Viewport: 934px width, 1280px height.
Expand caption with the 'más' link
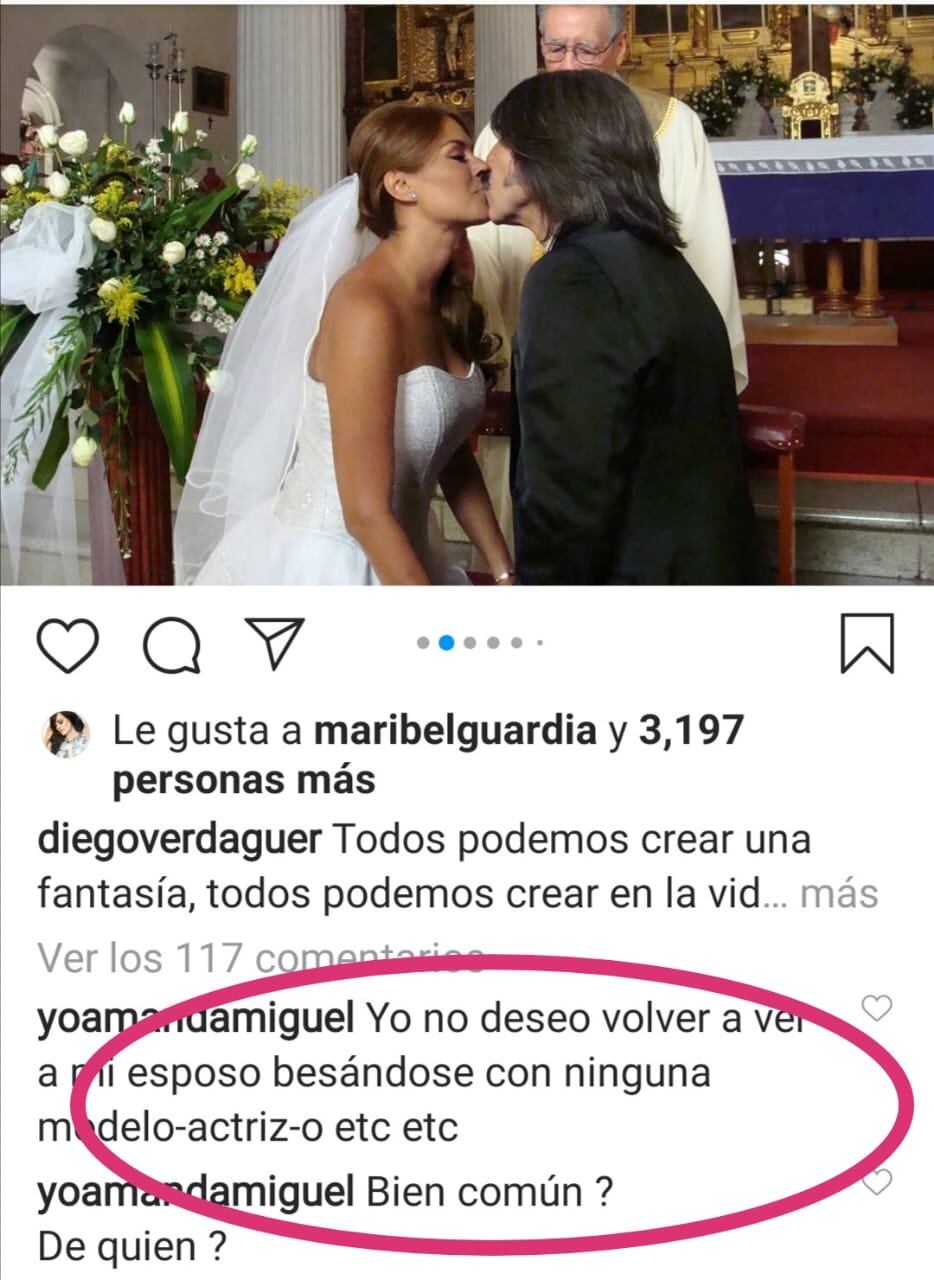[x=840, y=892]
